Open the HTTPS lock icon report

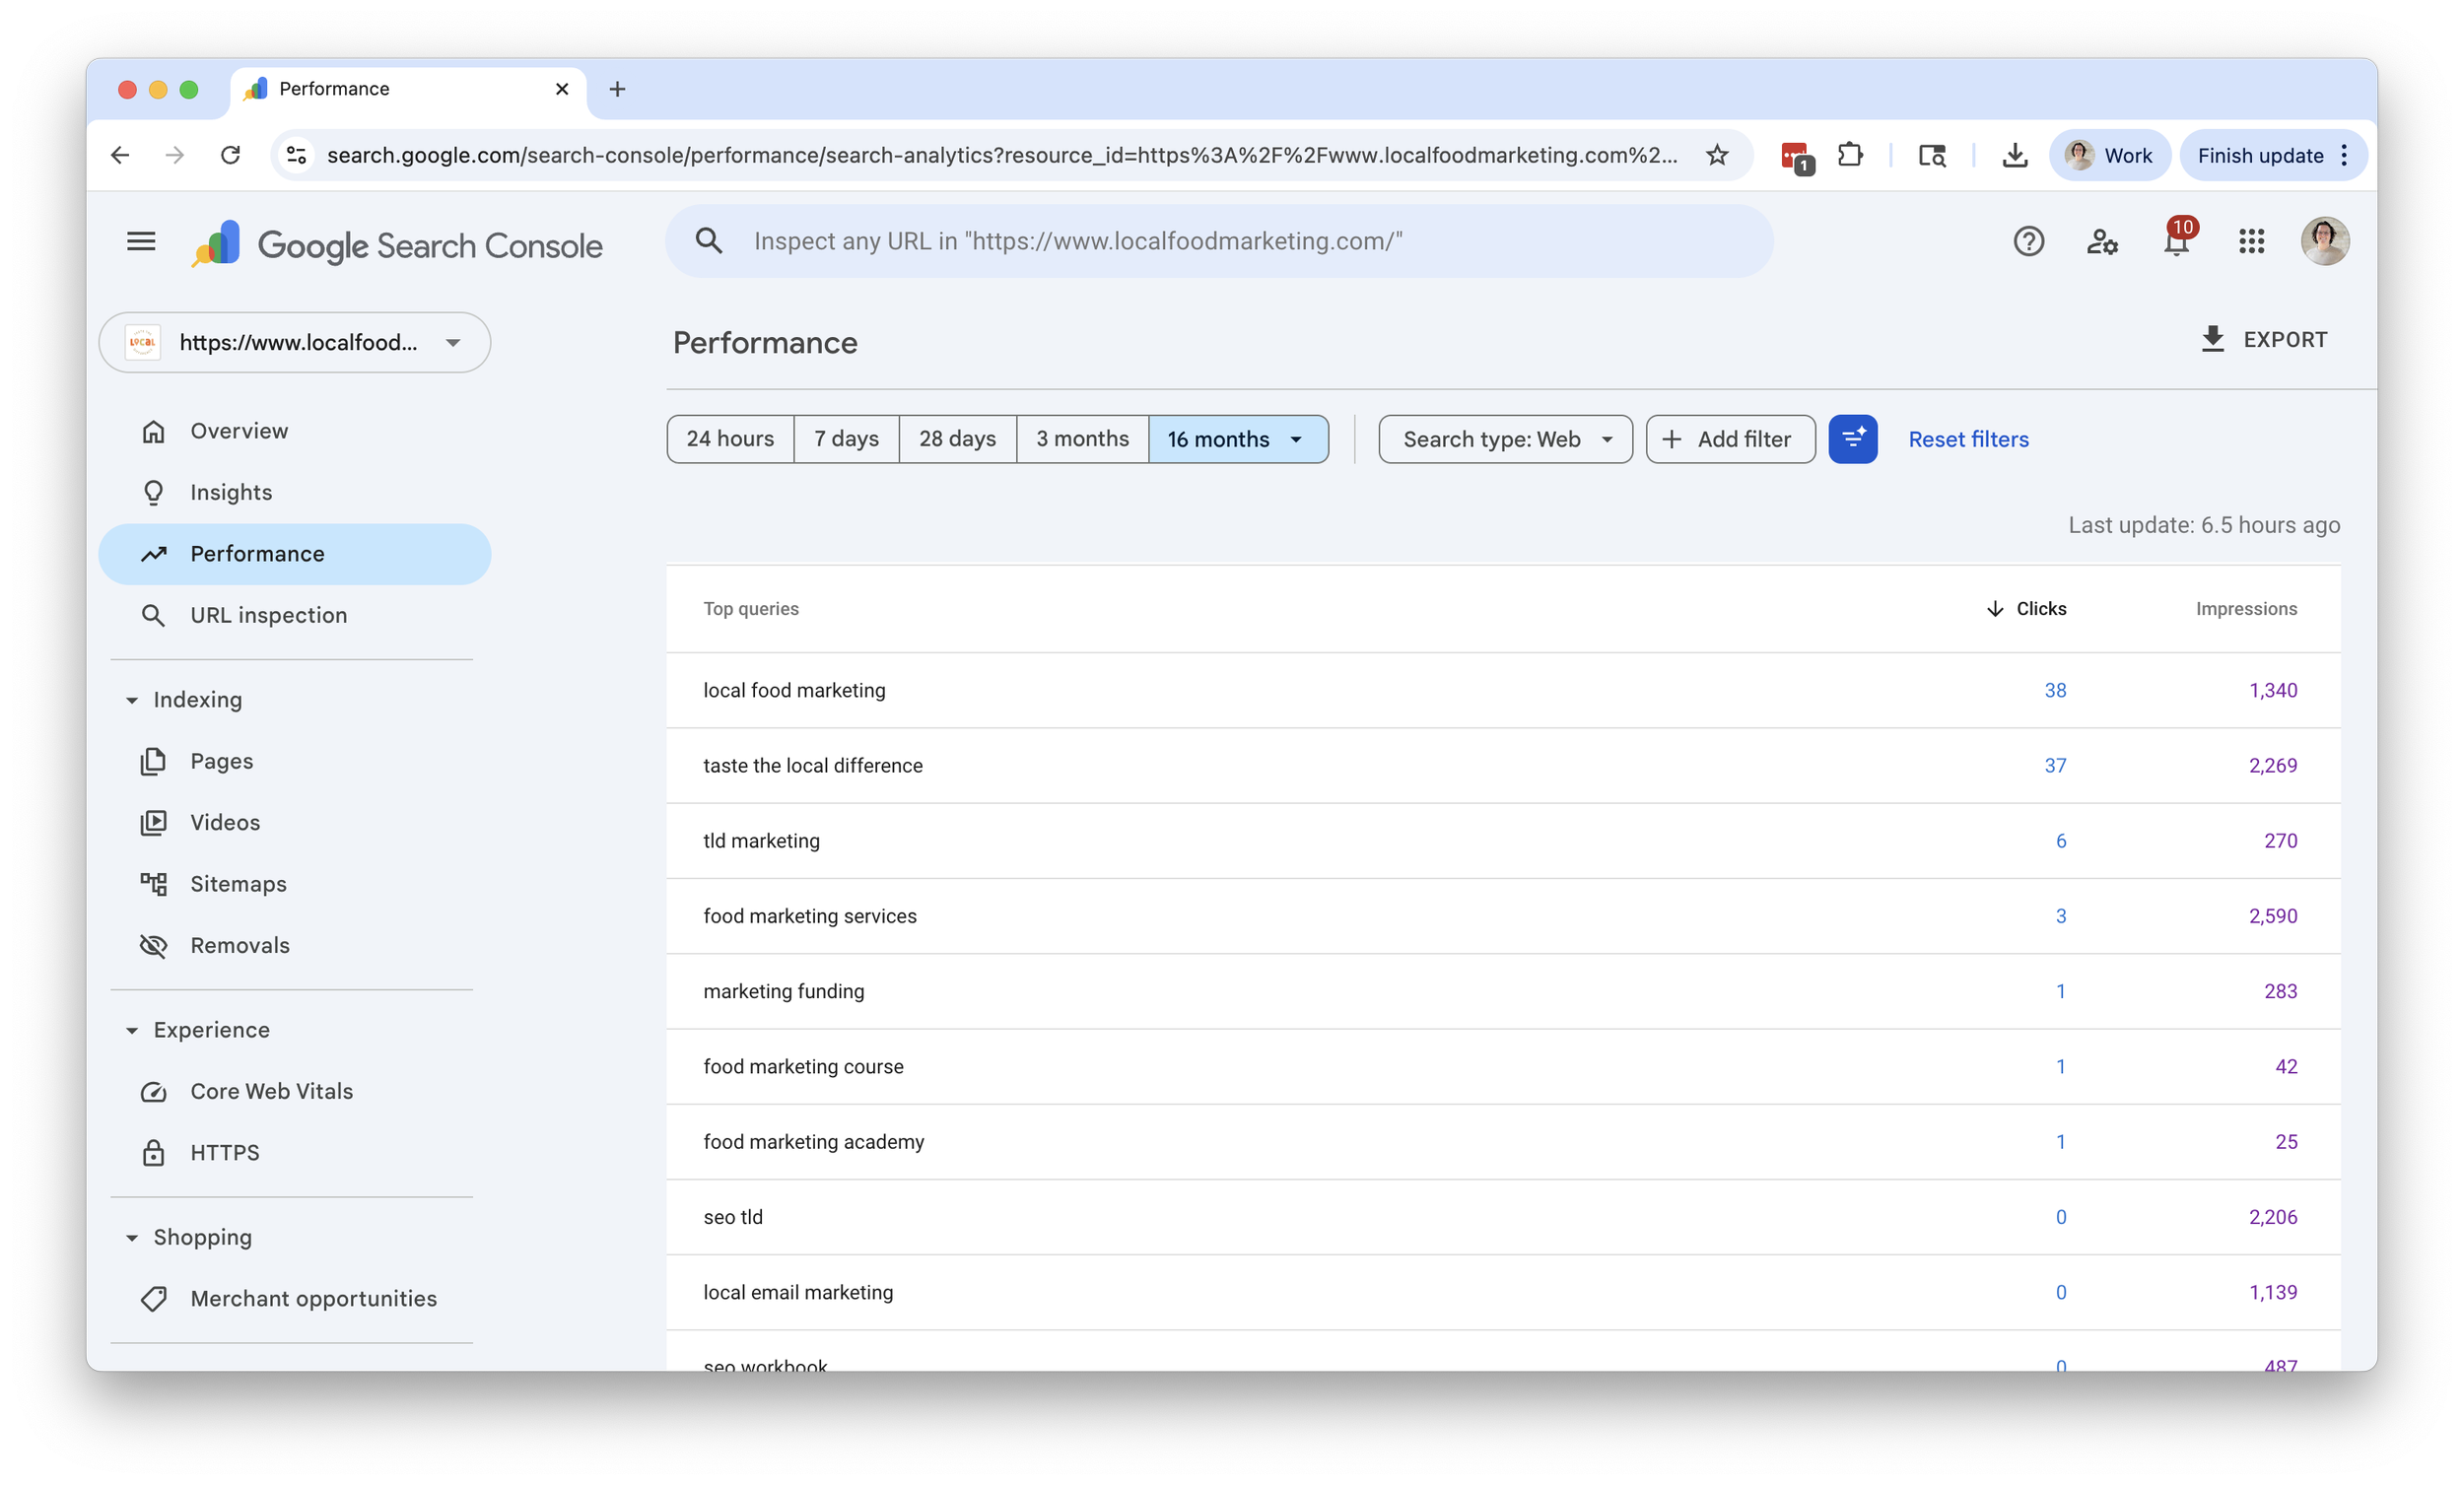(155, 1152)
